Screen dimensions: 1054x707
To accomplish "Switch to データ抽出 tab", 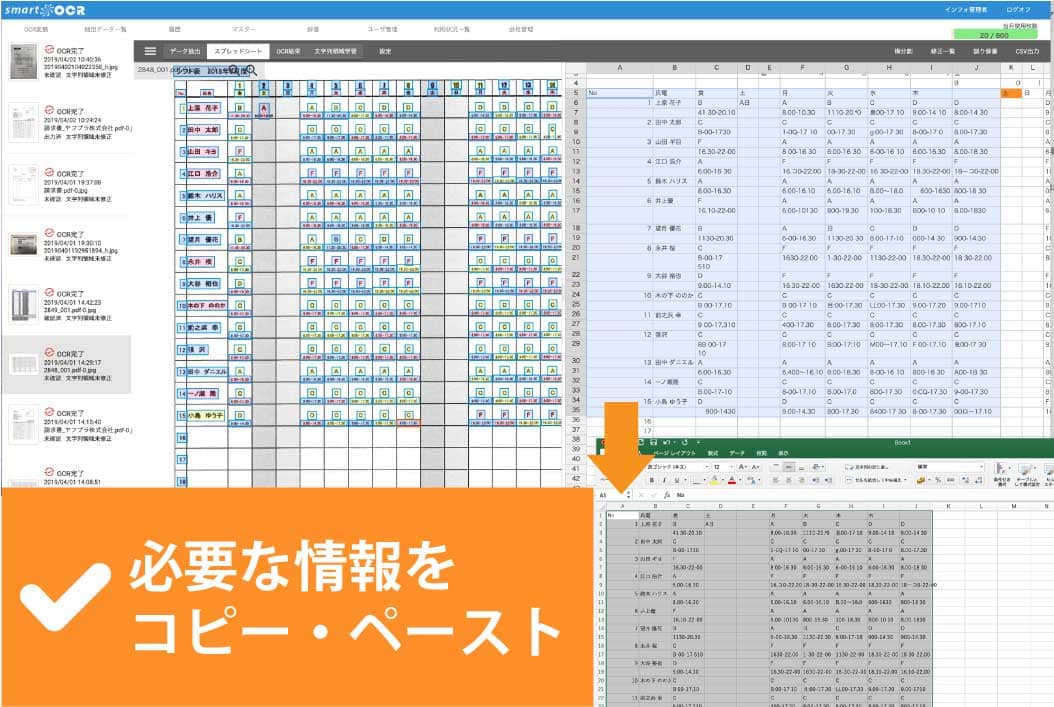I will [x=184, y=51].
